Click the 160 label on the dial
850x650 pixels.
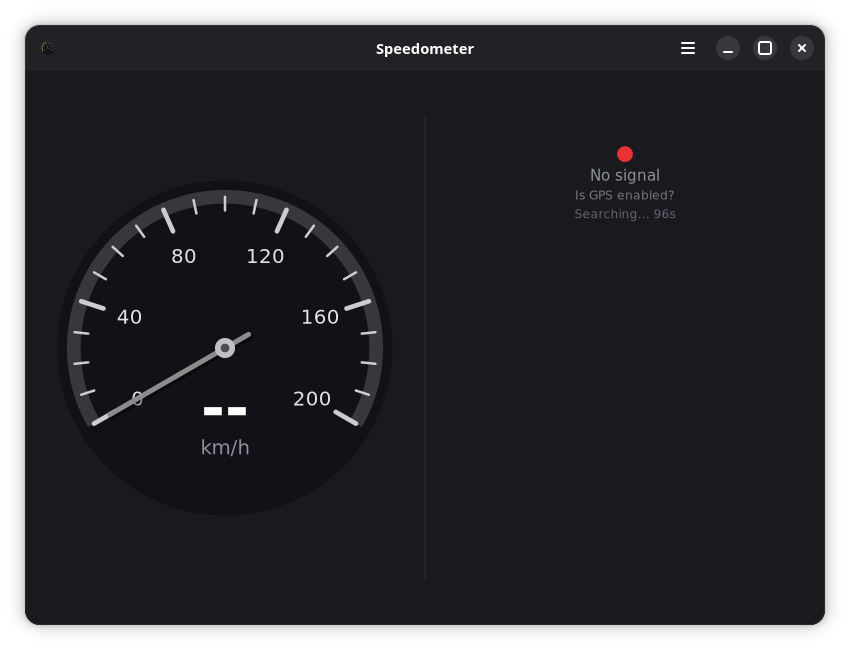coord(320,317)
